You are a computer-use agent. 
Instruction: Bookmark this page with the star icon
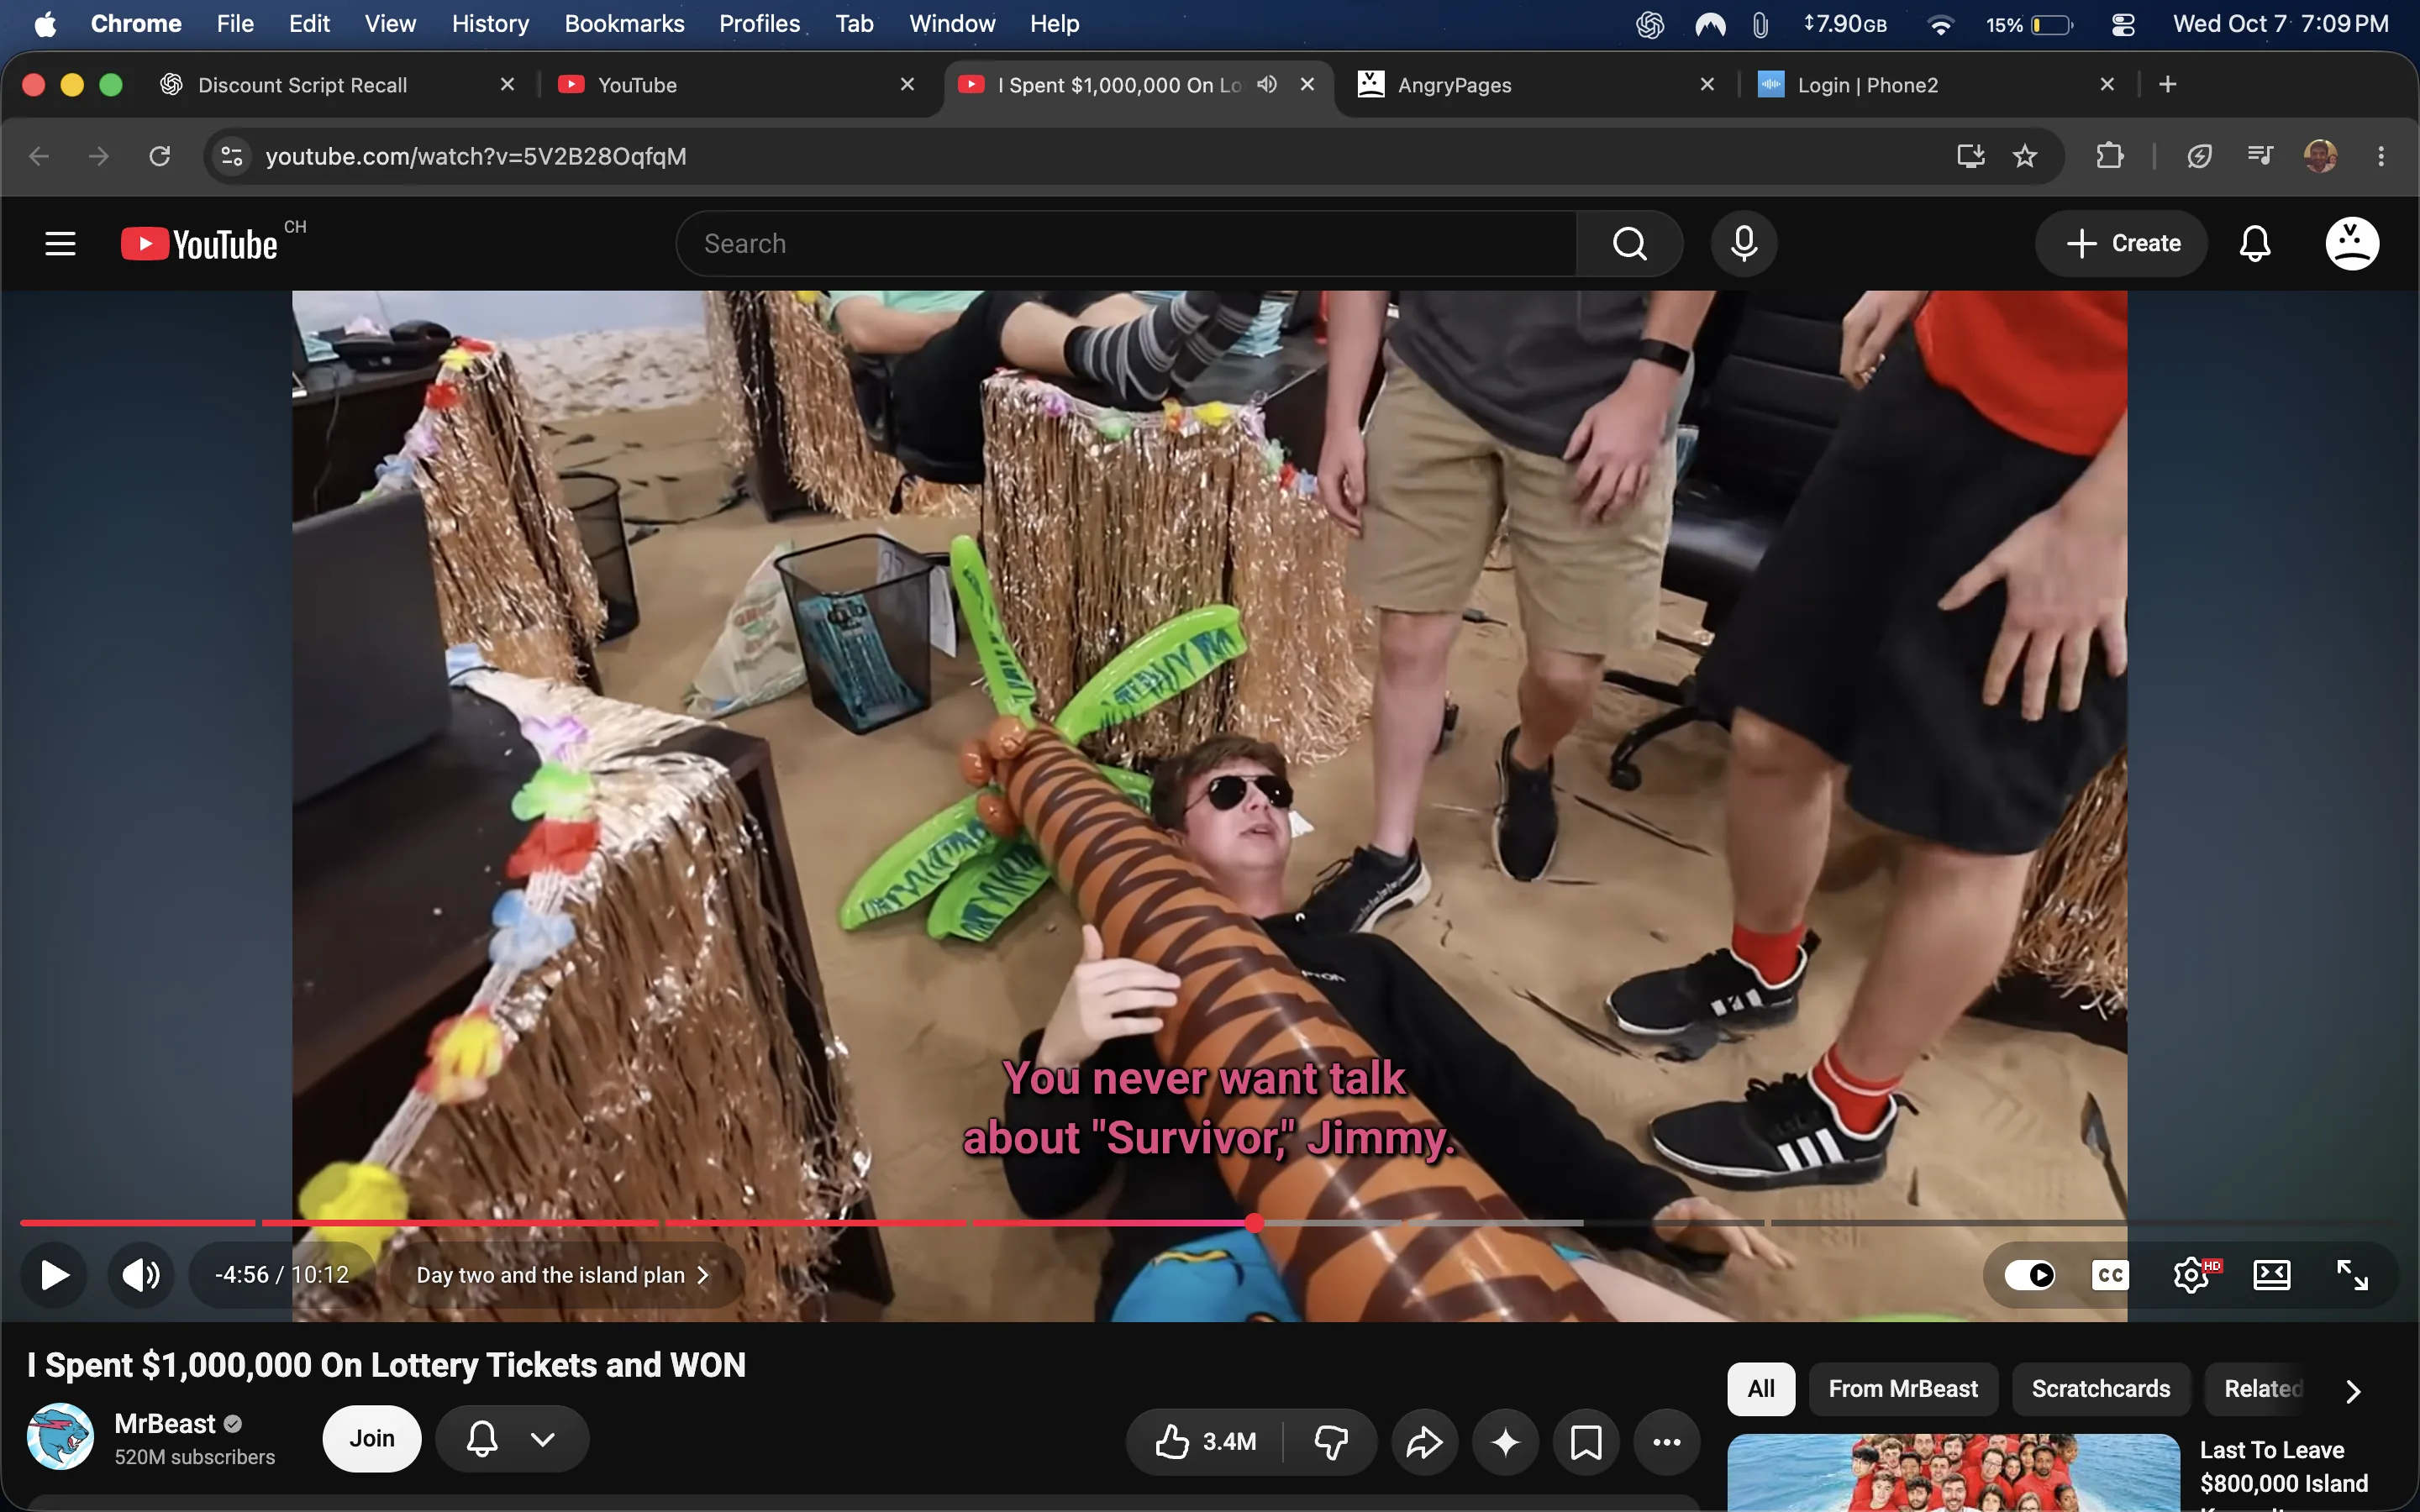(2025, 156)
